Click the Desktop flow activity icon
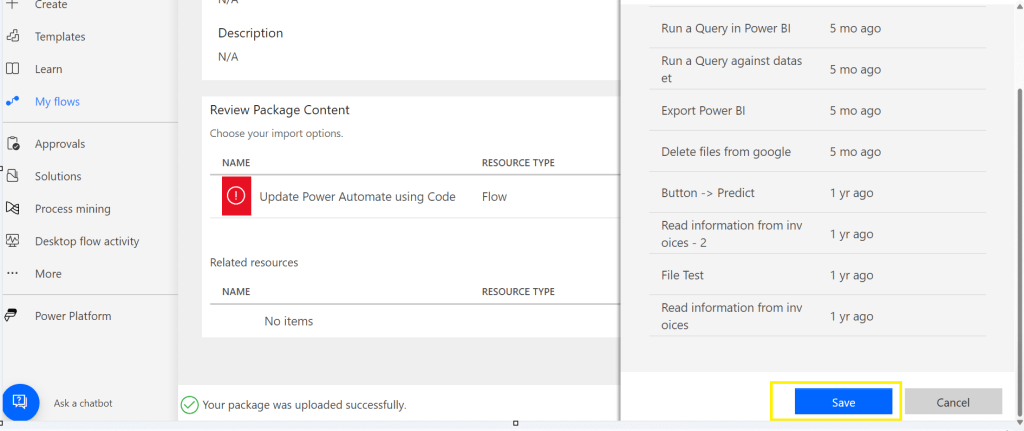 (x=13, y=241)
